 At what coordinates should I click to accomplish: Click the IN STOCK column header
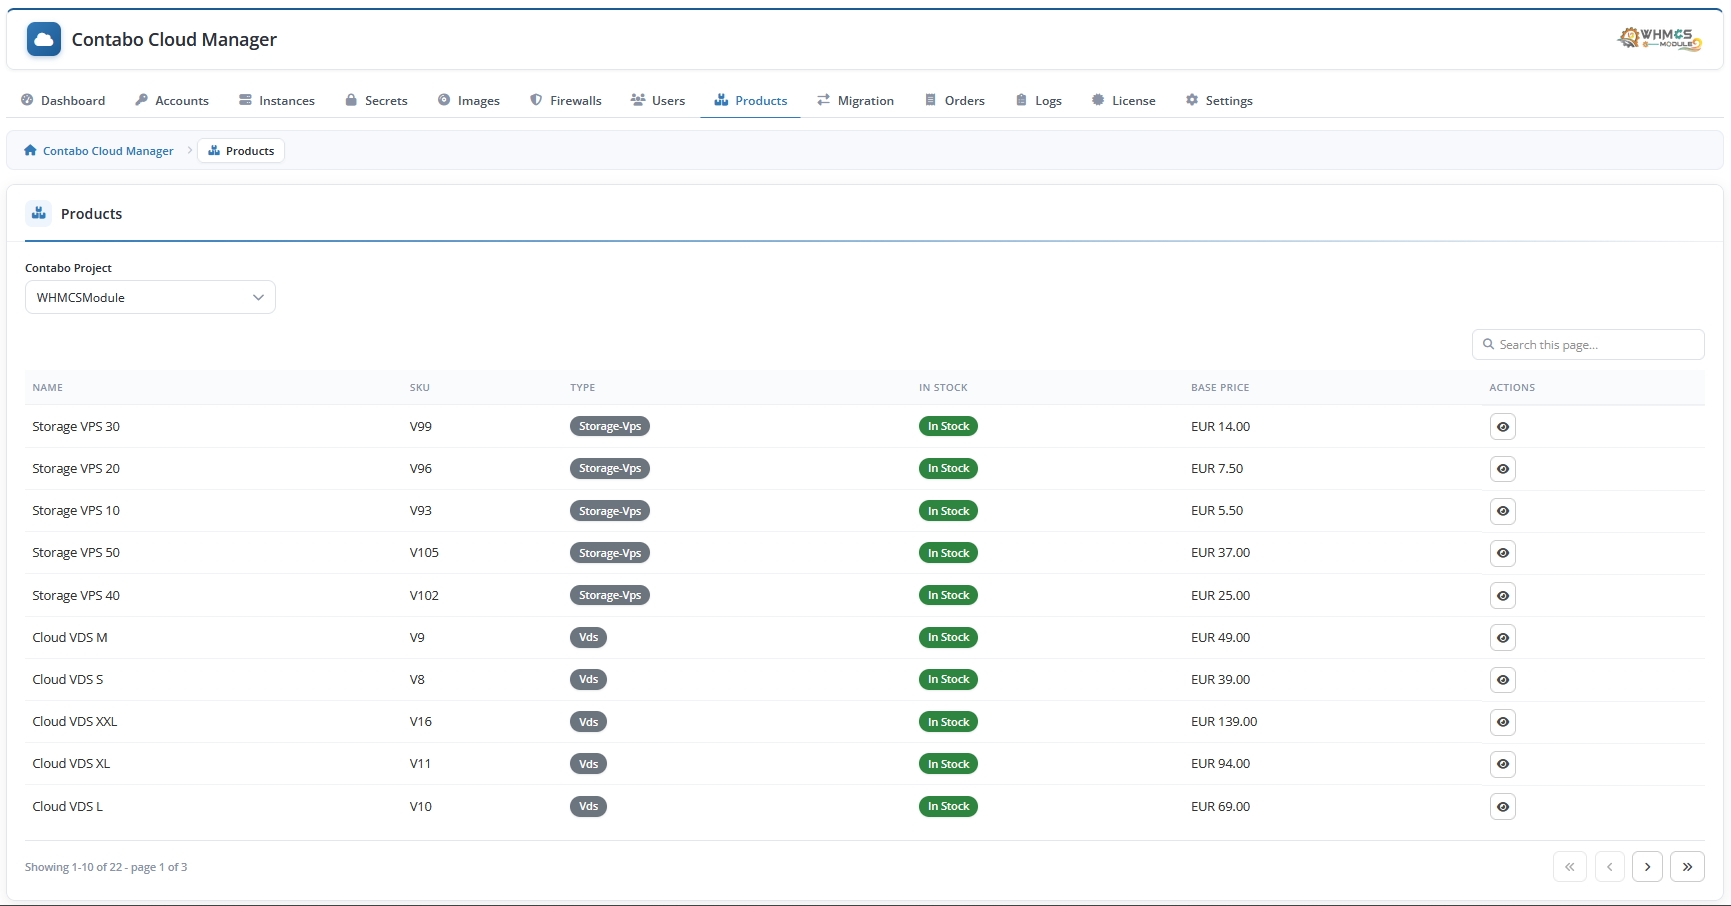coord(943,388)
